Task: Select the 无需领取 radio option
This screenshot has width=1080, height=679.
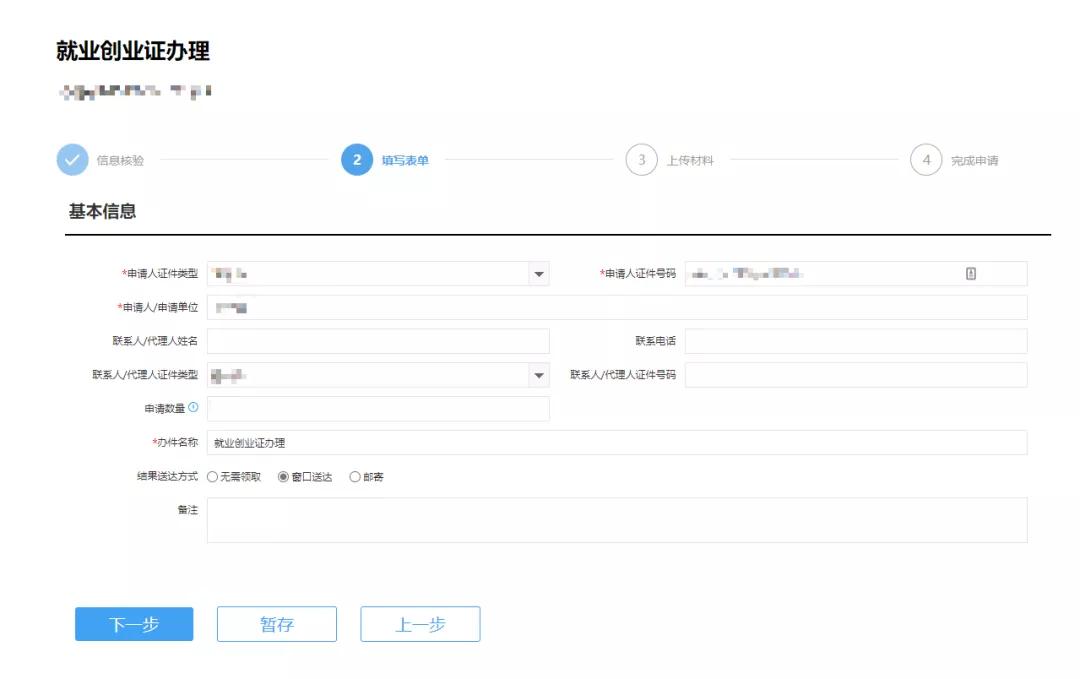Action: click(x=212, y=475)
